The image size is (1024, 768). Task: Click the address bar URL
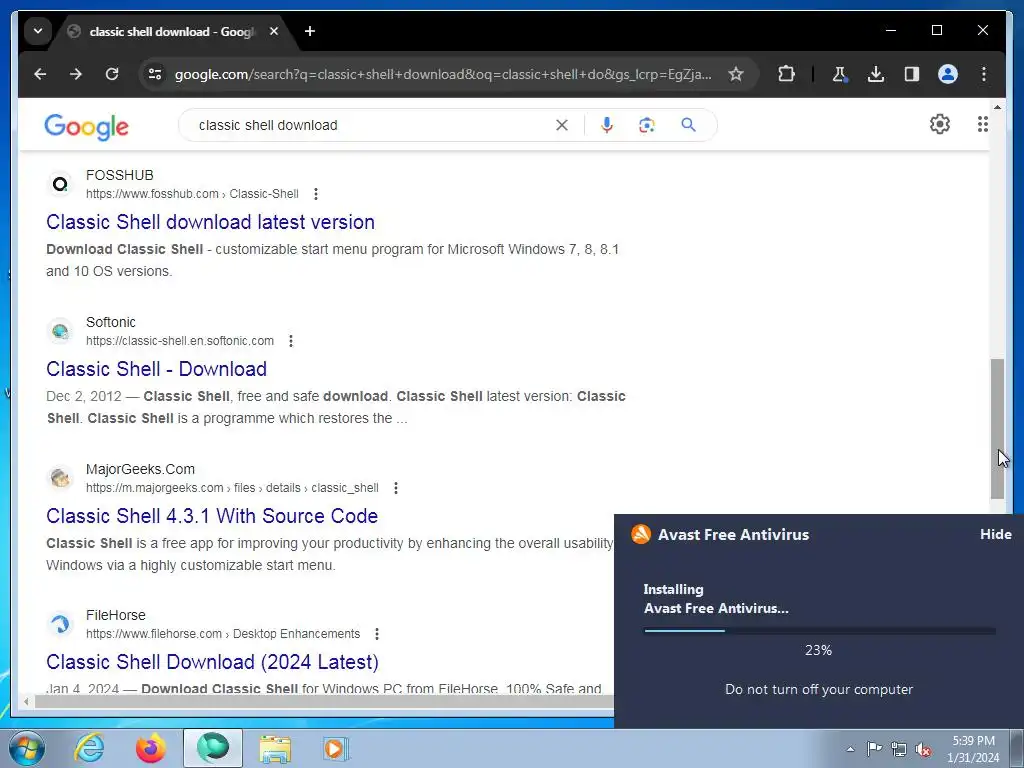coord(443,74)
